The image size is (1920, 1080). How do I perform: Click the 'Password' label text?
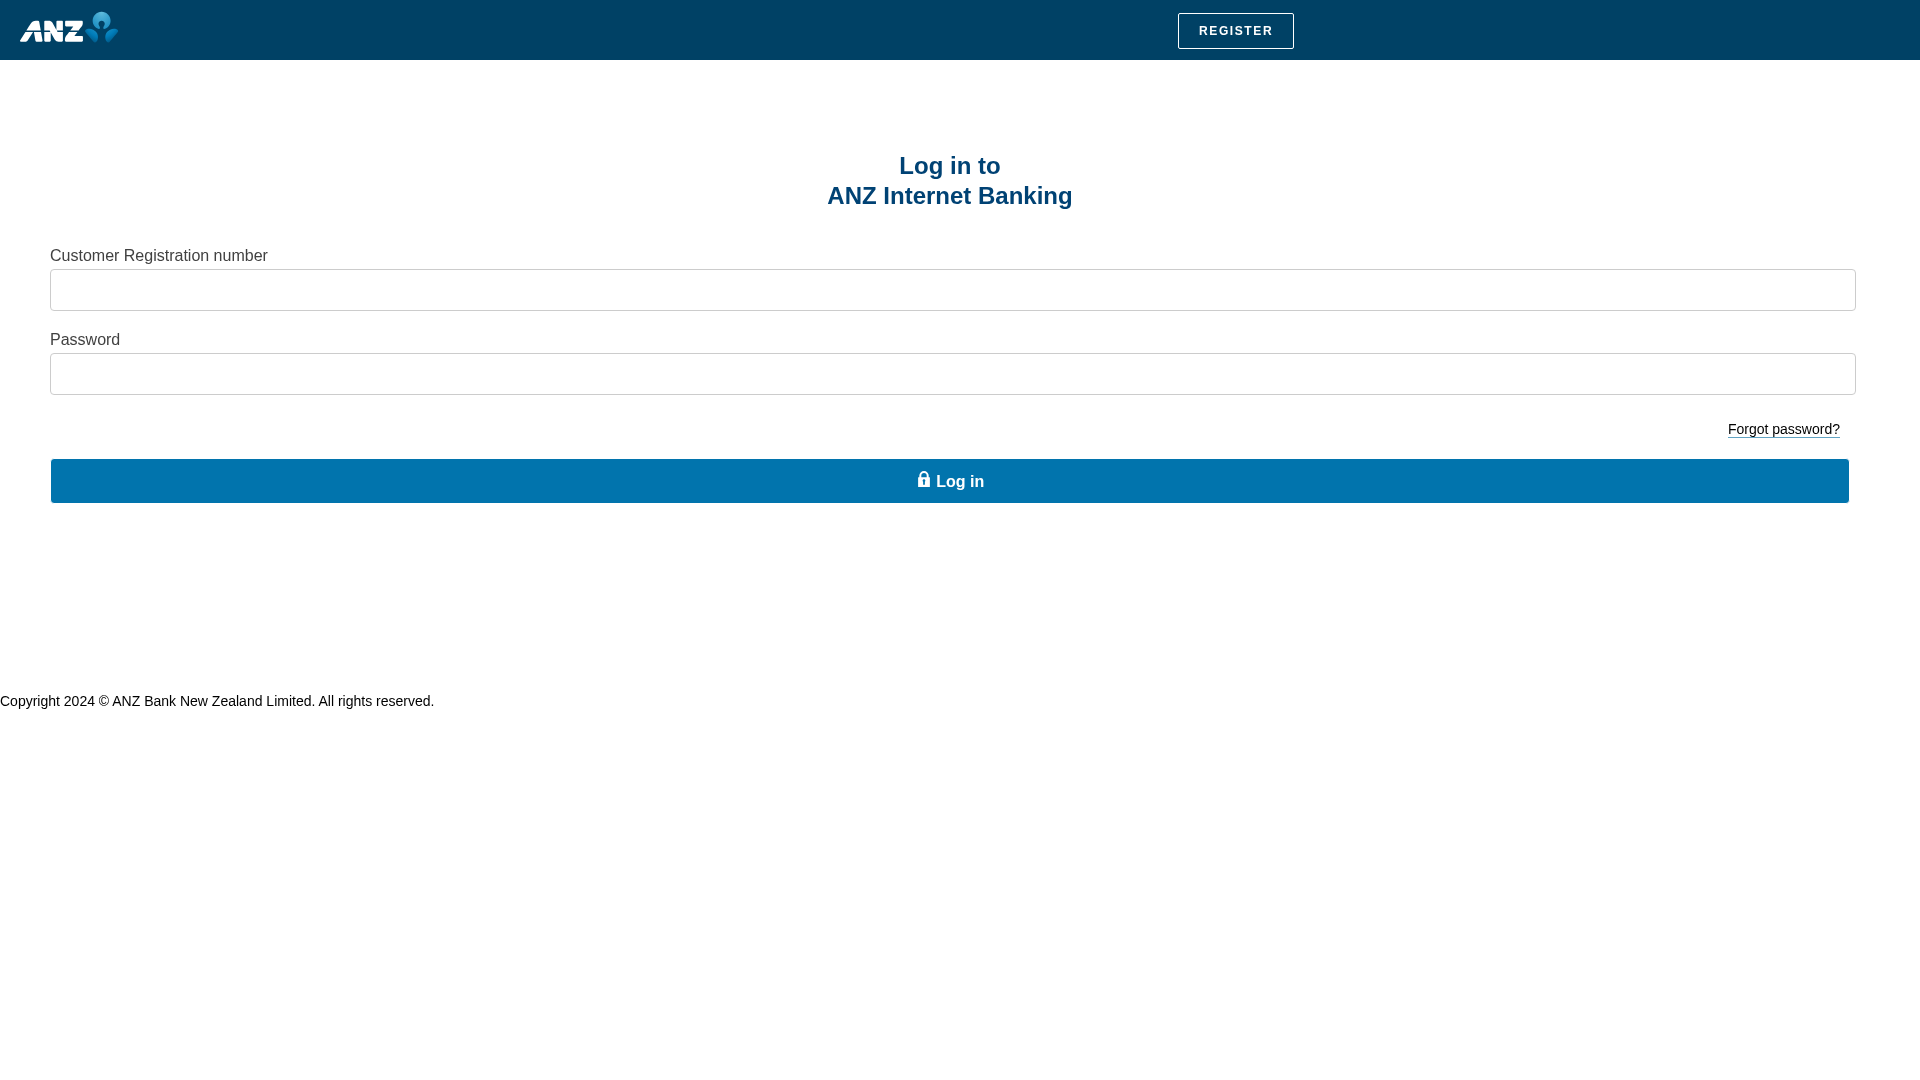[x=85, y=340]
